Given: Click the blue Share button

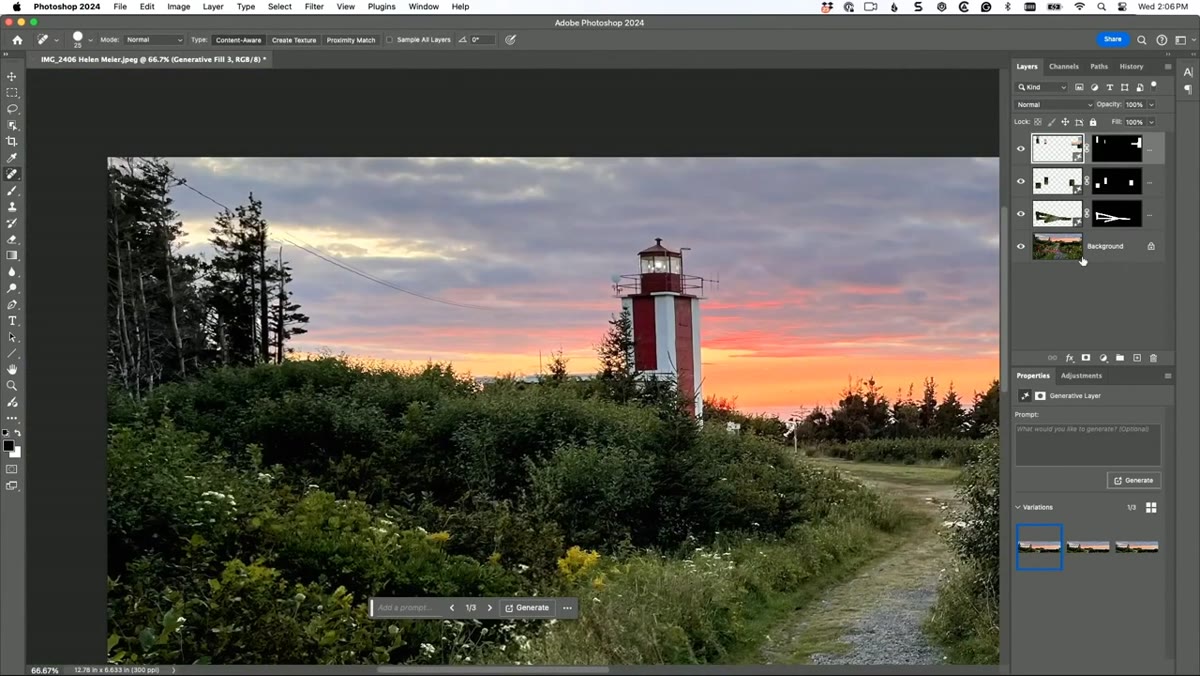Looking at the screenshot, I should tap(1113, 39).
